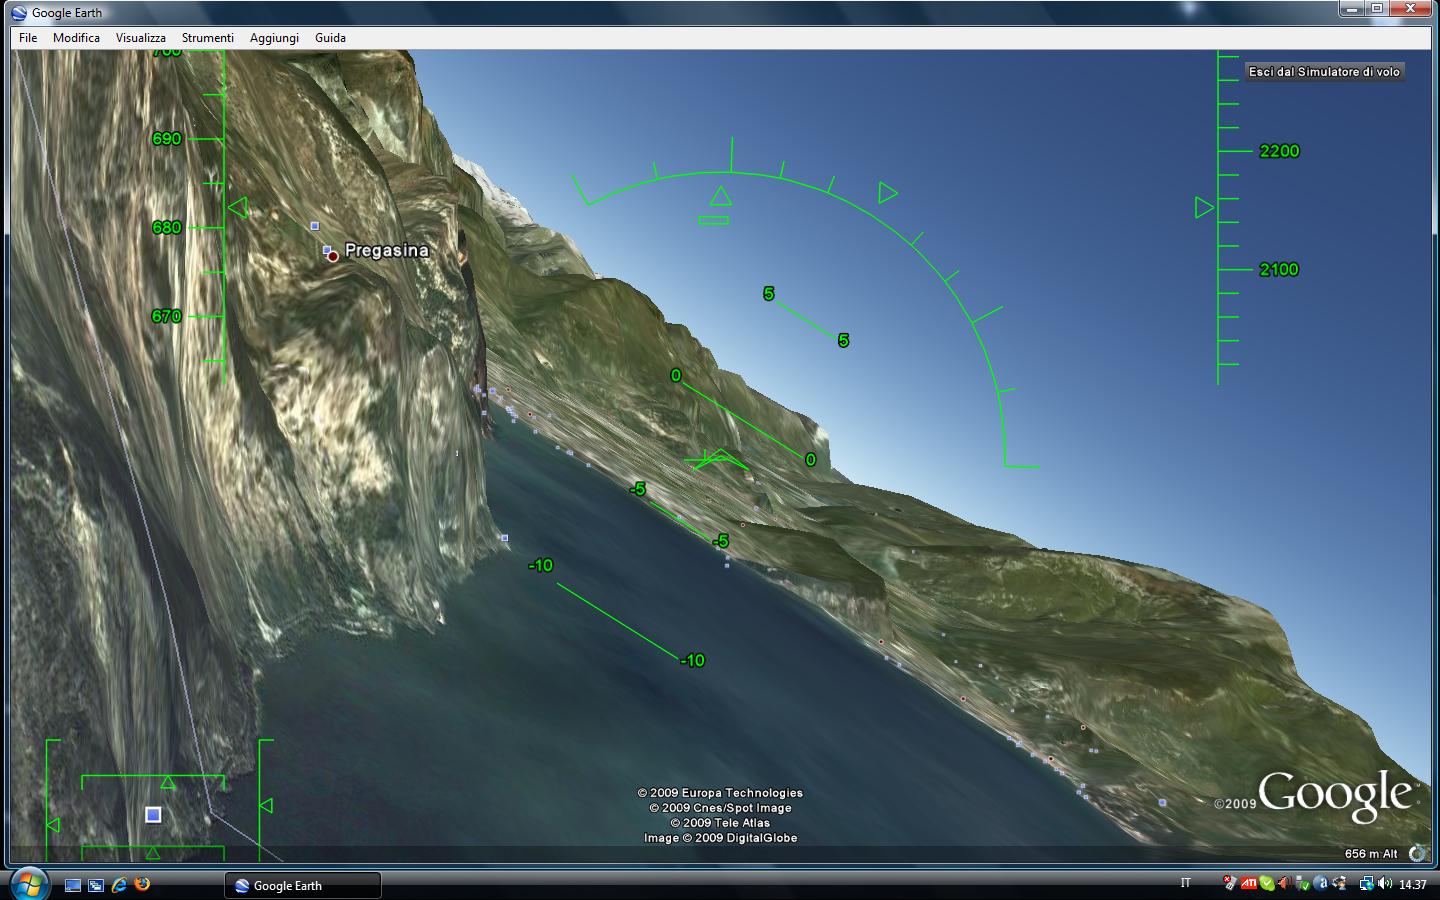This screenshot has height=900, width=1440.
Task: Click the volume speaker tray icon
Action: [1385, 883]
